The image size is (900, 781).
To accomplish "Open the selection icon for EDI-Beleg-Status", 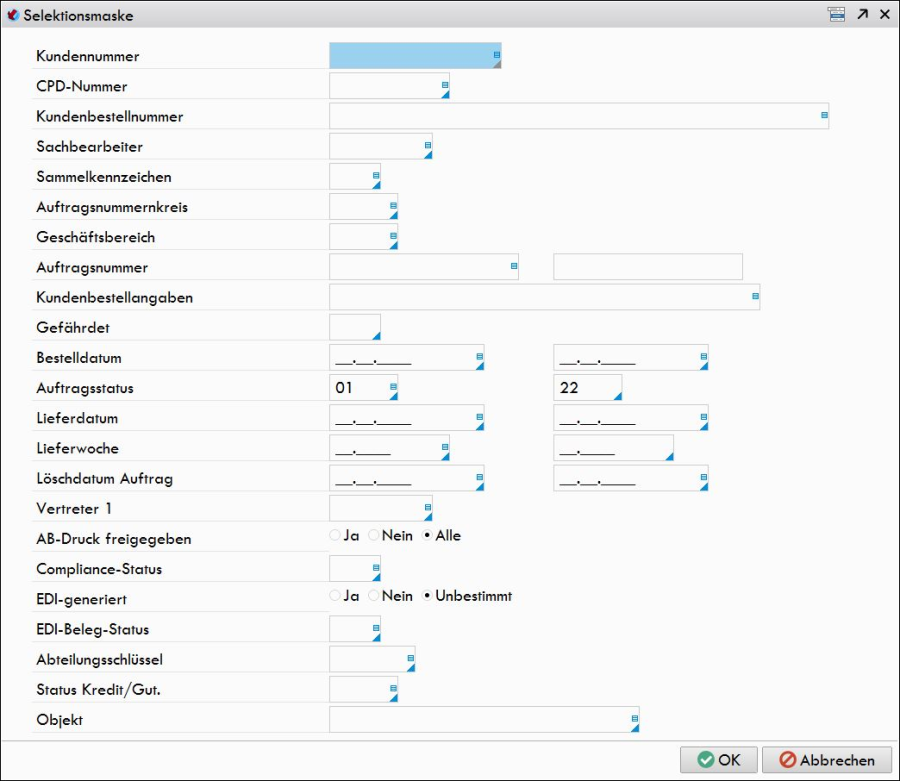I will (x=376, y=628).
